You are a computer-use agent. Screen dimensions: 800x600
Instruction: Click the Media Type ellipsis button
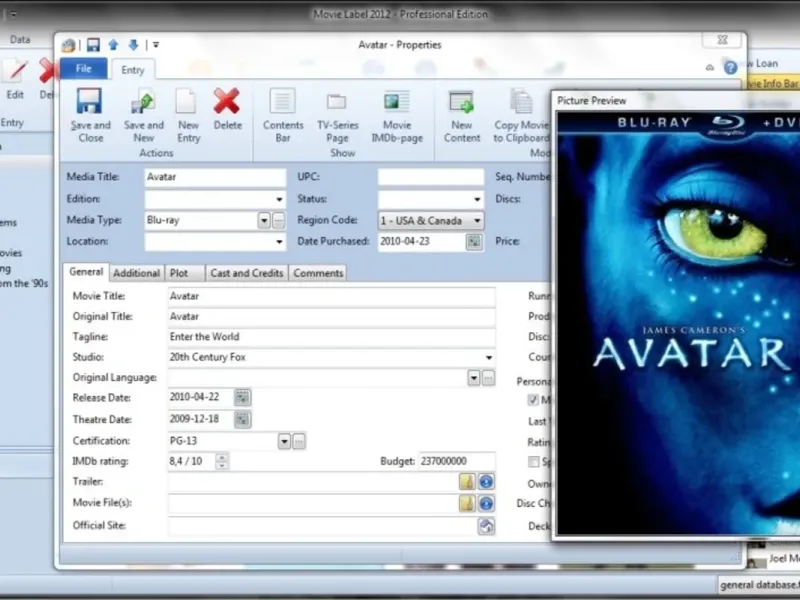pyautogui.click(x=278, y=221)
